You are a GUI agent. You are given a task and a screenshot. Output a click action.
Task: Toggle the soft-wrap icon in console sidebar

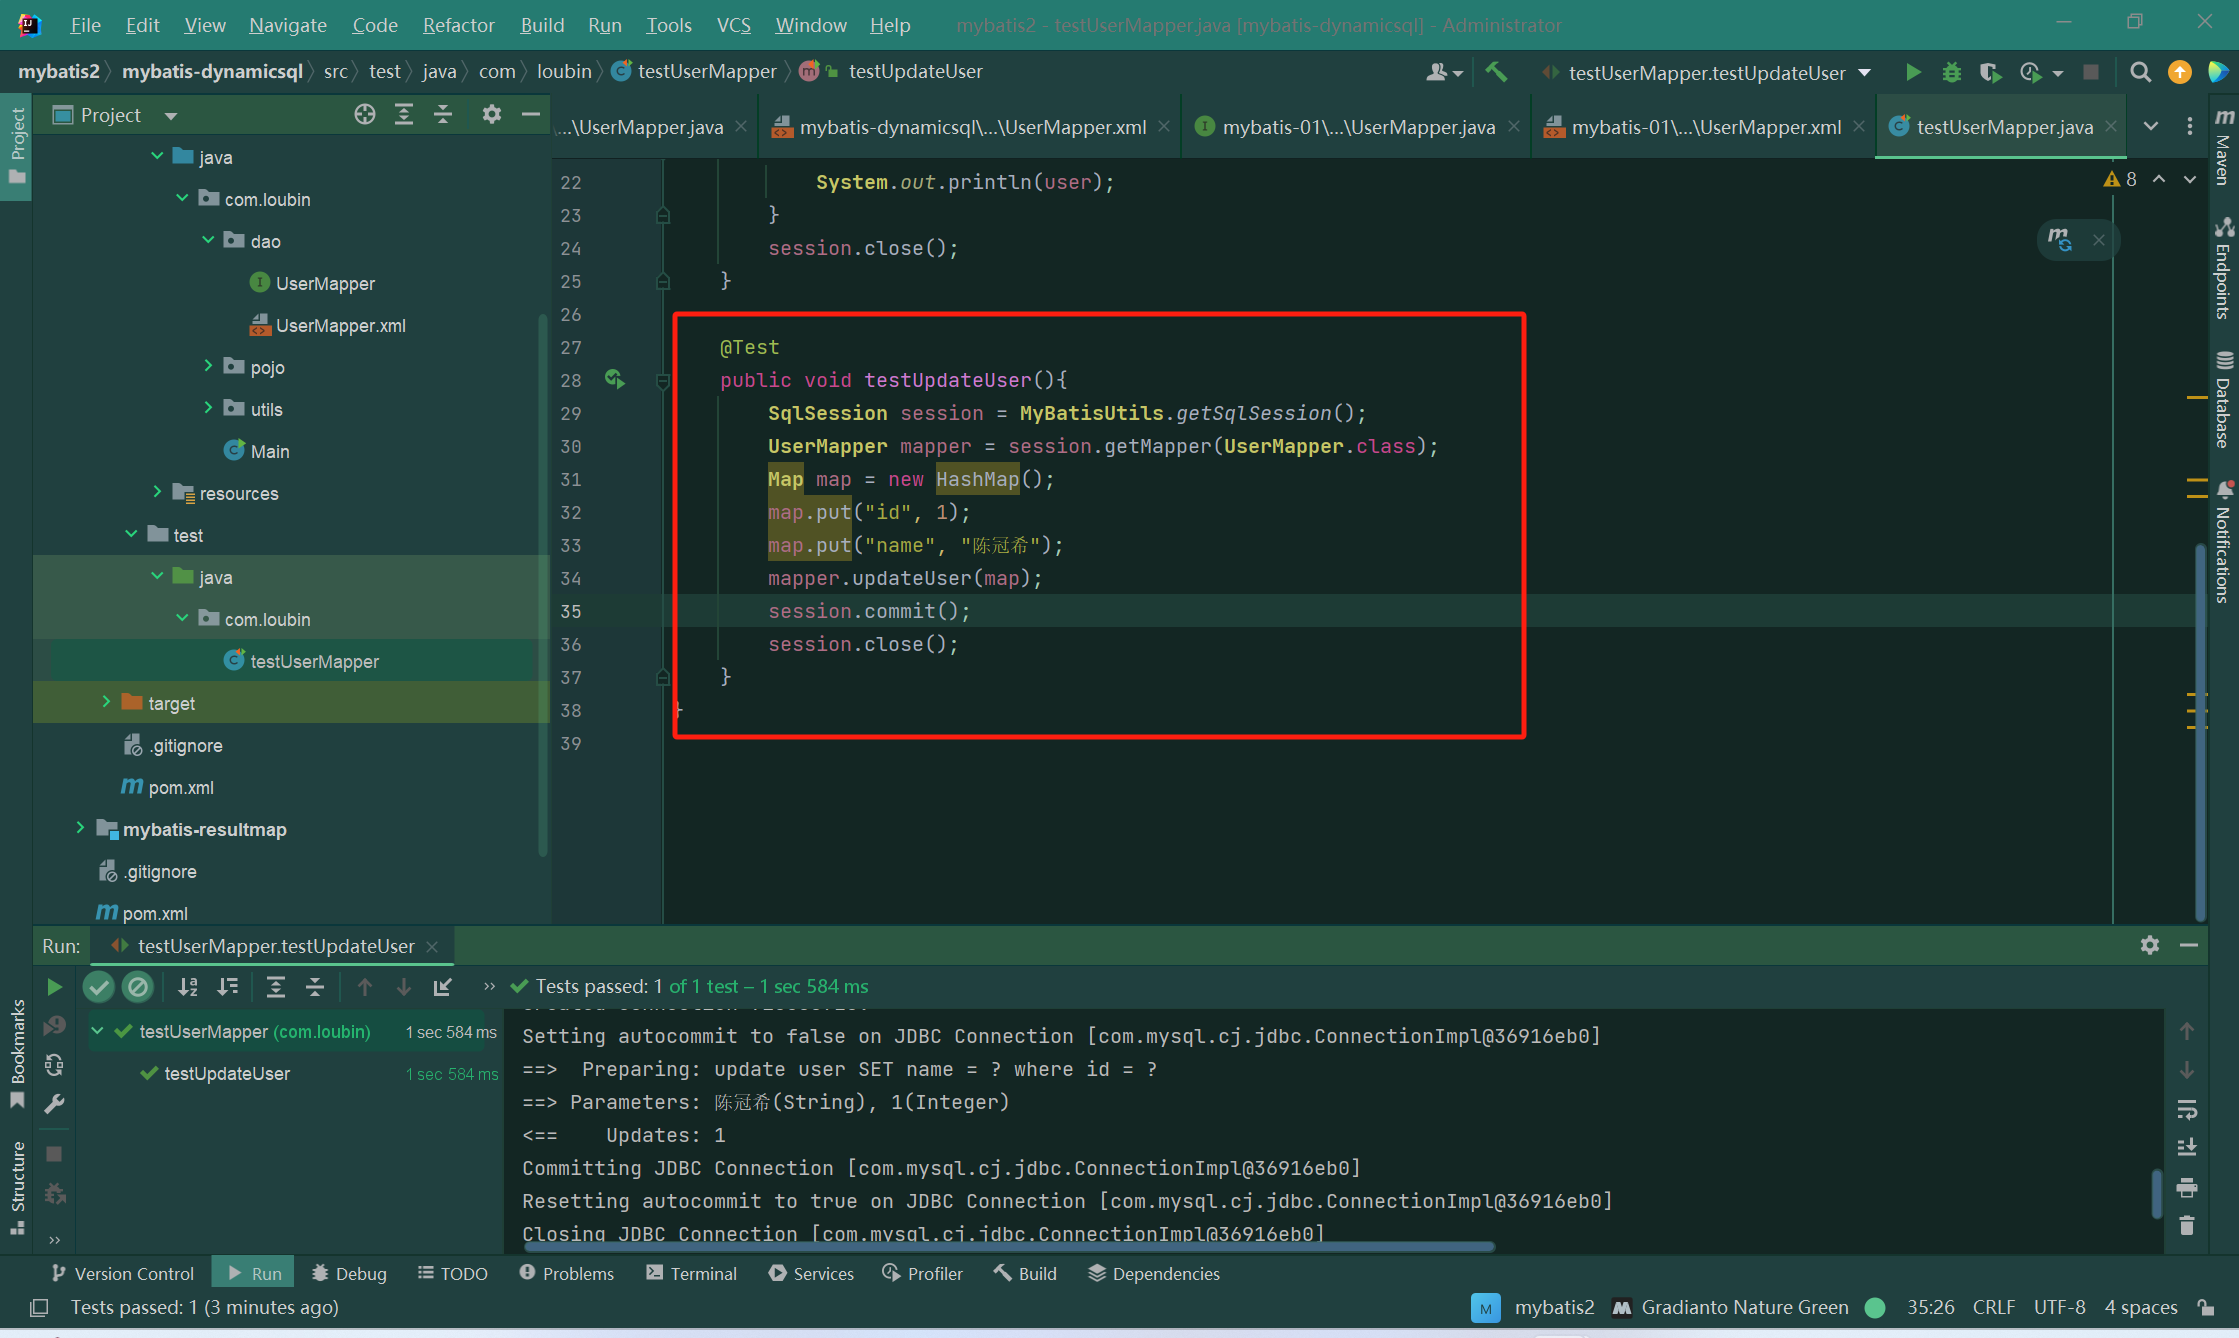click(x=2187, y=1109)
